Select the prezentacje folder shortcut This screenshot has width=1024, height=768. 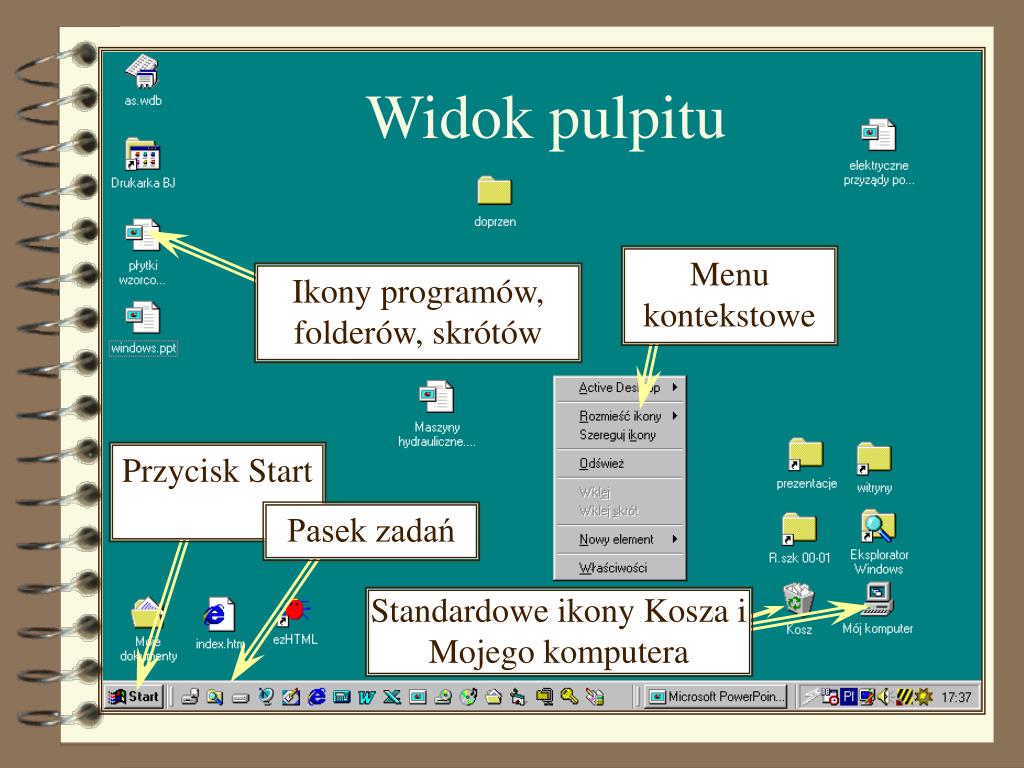coord(806,464)
